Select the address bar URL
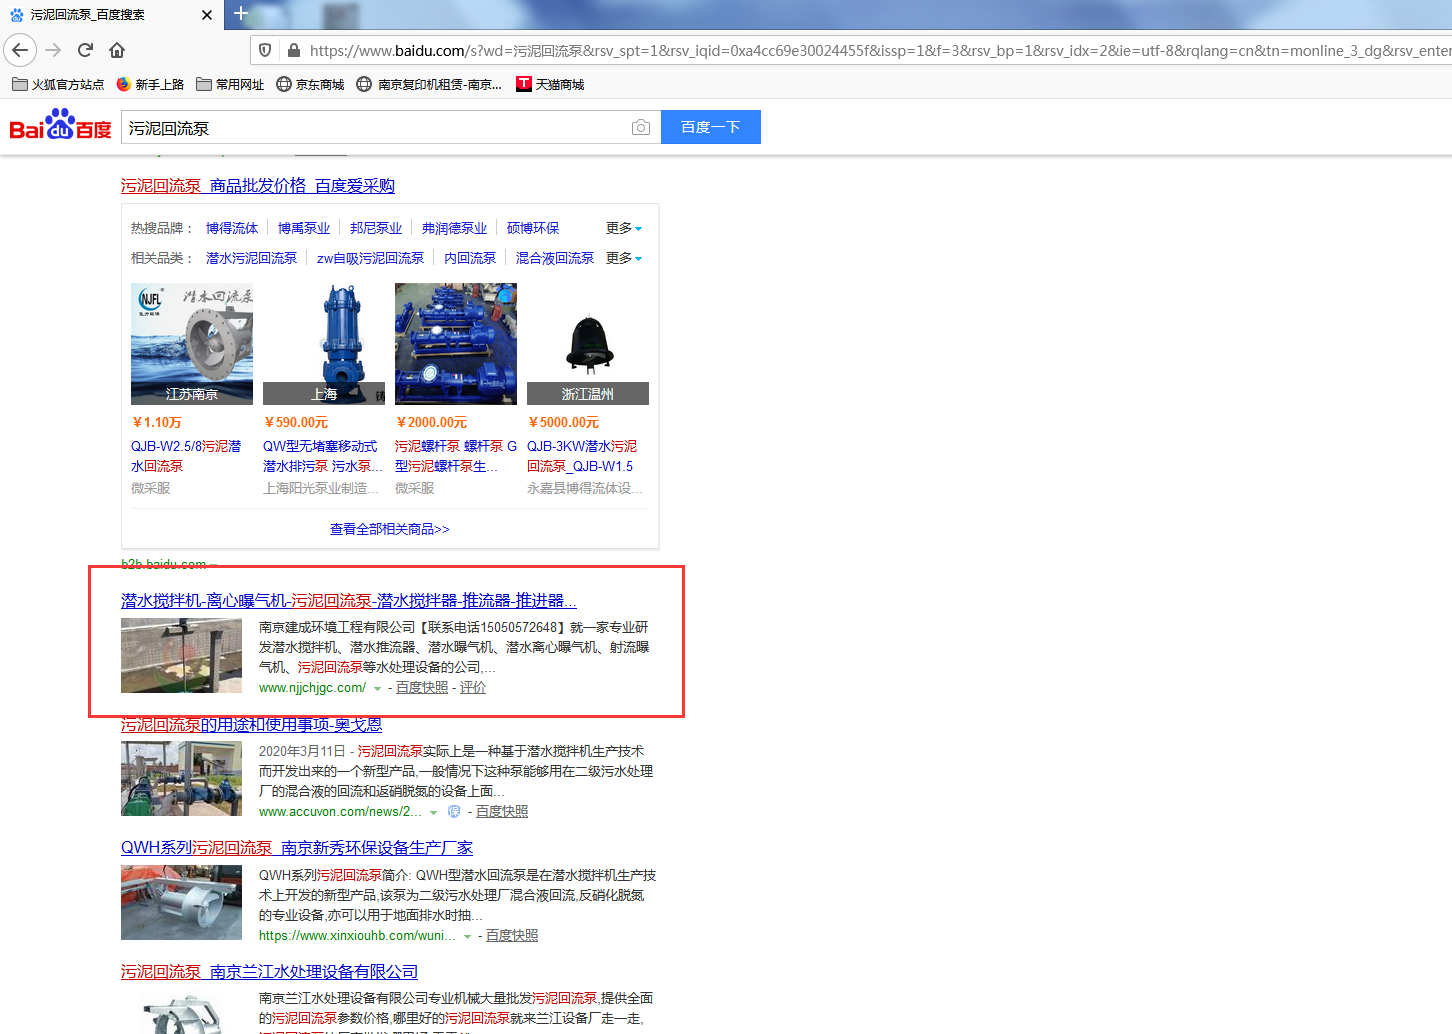This screenshot has width=1452, height=1034. pyautogui.click(x=880, y=50)
